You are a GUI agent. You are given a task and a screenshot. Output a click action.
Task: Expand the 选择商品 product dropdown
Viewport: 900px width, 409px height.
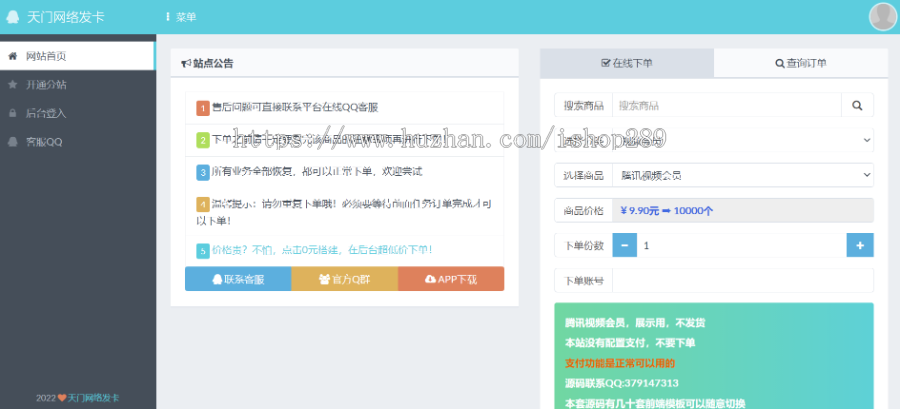742,175
